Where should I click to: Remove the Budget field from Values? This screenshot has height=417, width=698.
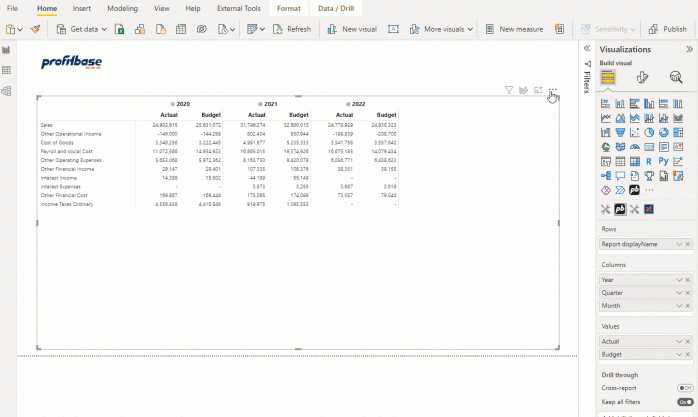tap(688, 355)
